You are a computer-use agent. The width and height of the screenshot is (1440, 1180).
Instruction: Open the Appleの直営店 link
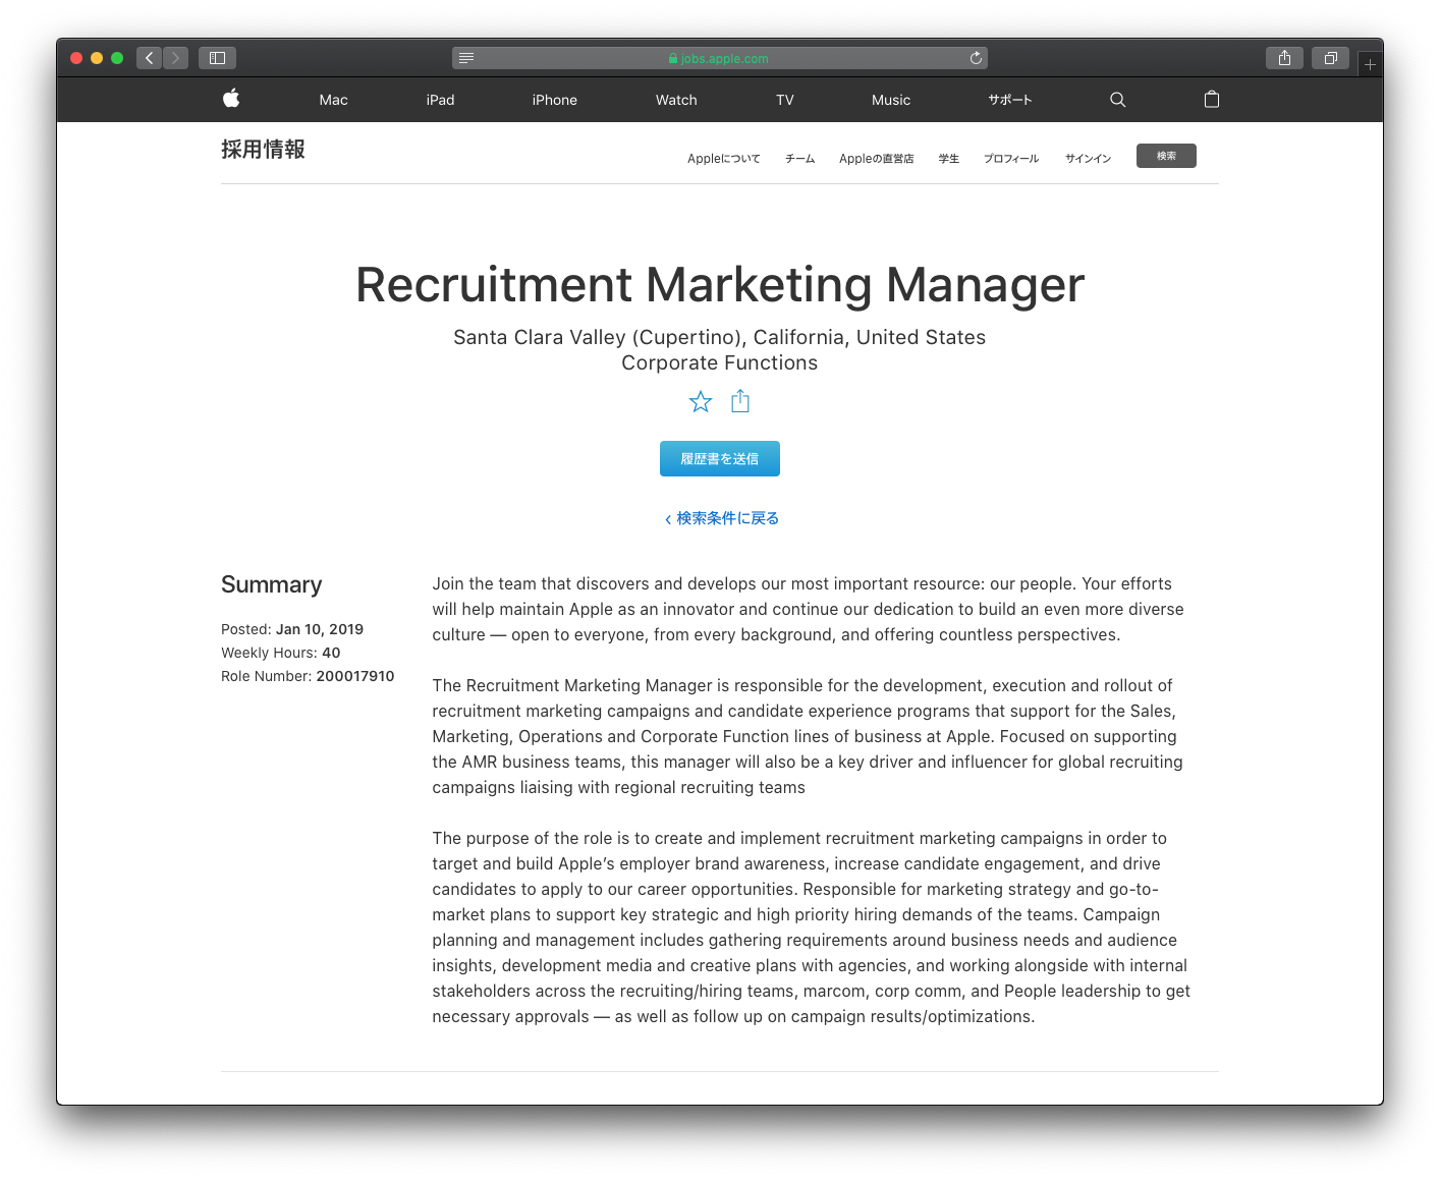pyautogui.click(x=876, y=158)
